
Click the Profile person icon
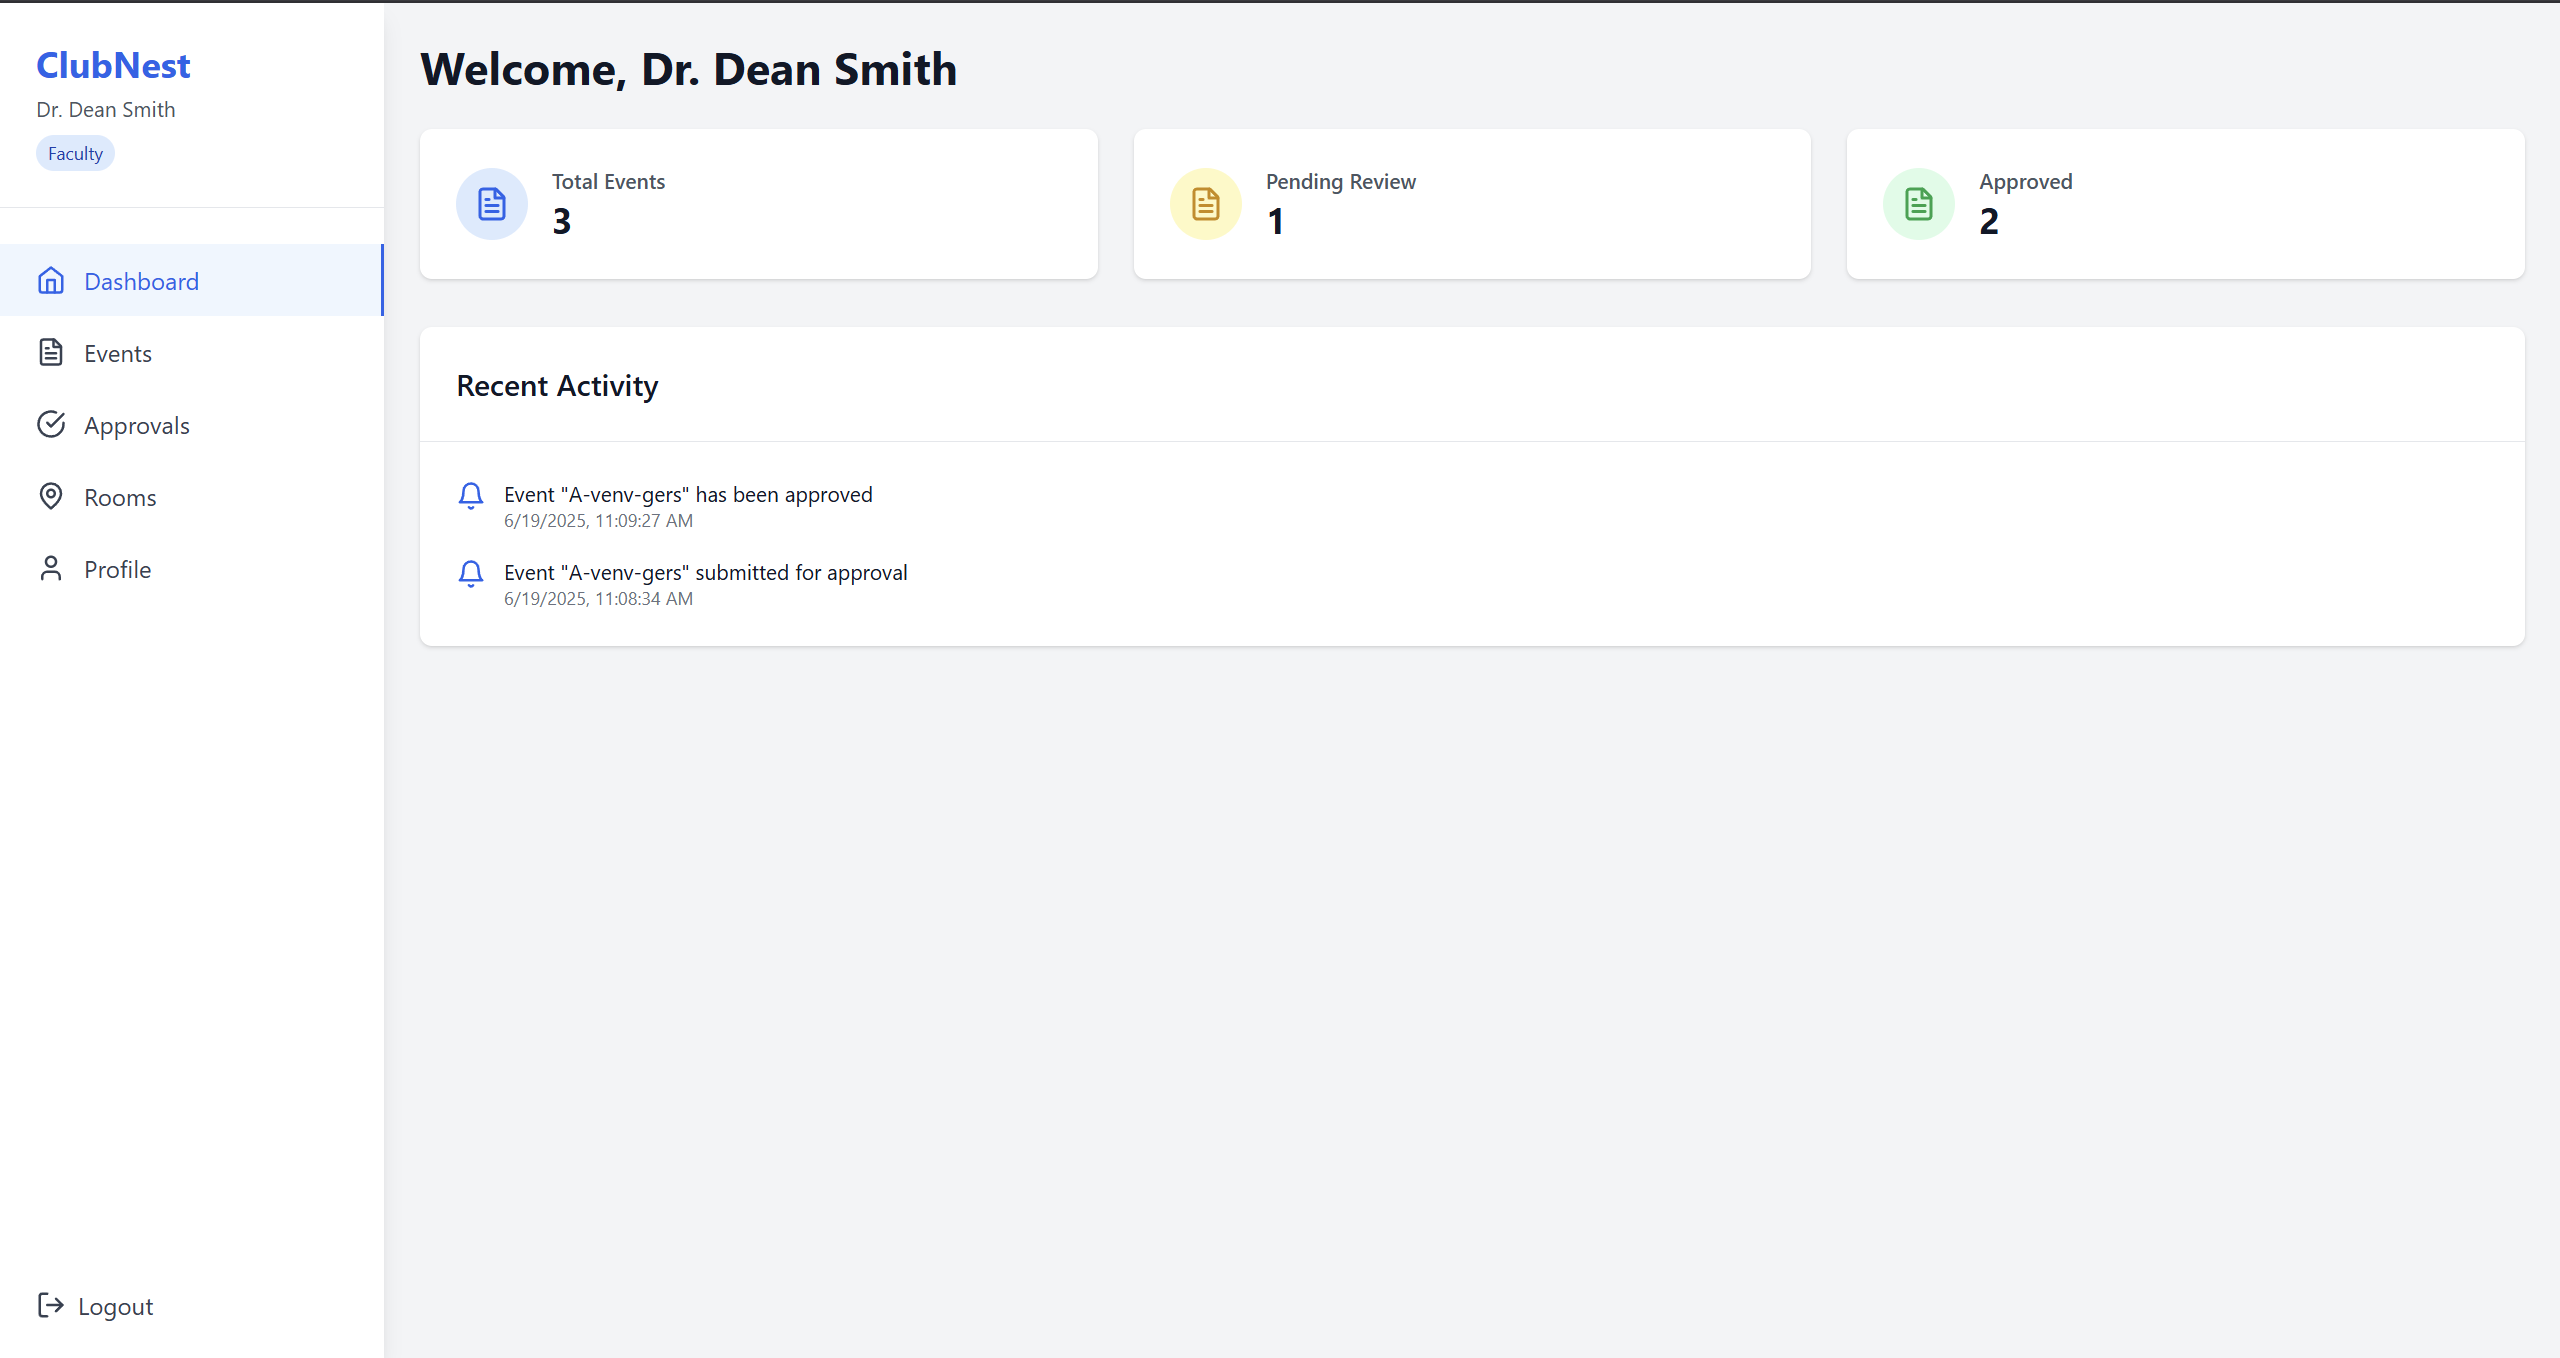point(51,569)
